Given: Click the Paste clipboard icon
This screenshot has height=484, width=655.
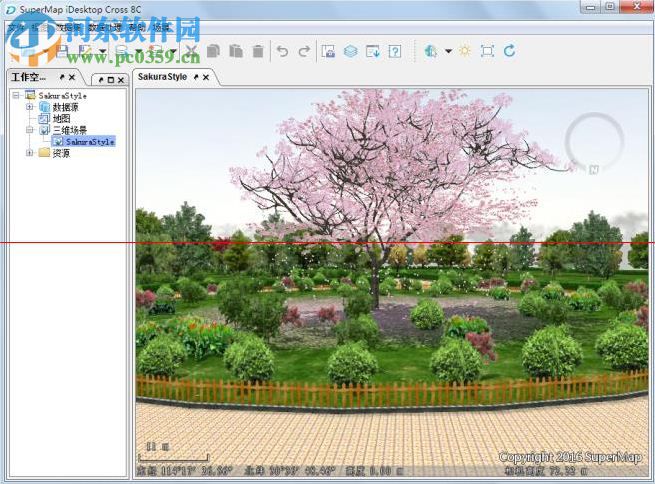Looking at the screenshot, I should (x=236, y=51).
